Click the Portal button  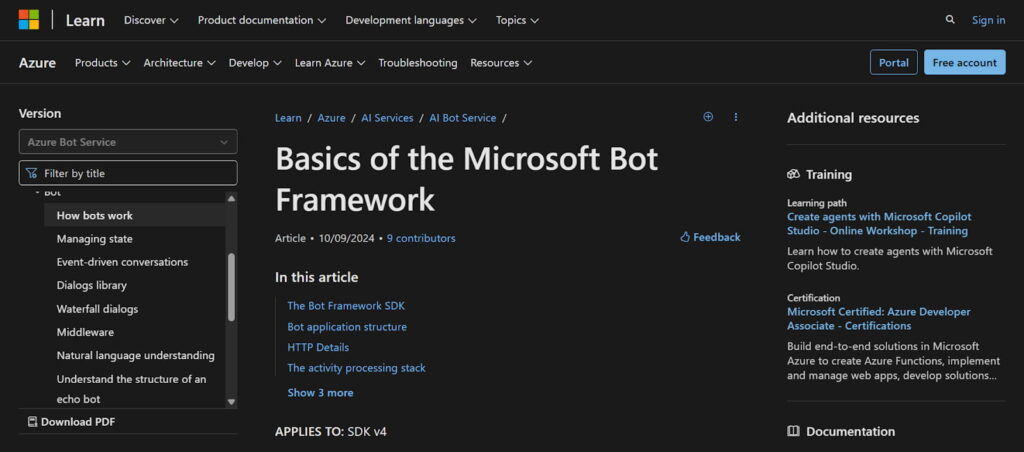893,63
